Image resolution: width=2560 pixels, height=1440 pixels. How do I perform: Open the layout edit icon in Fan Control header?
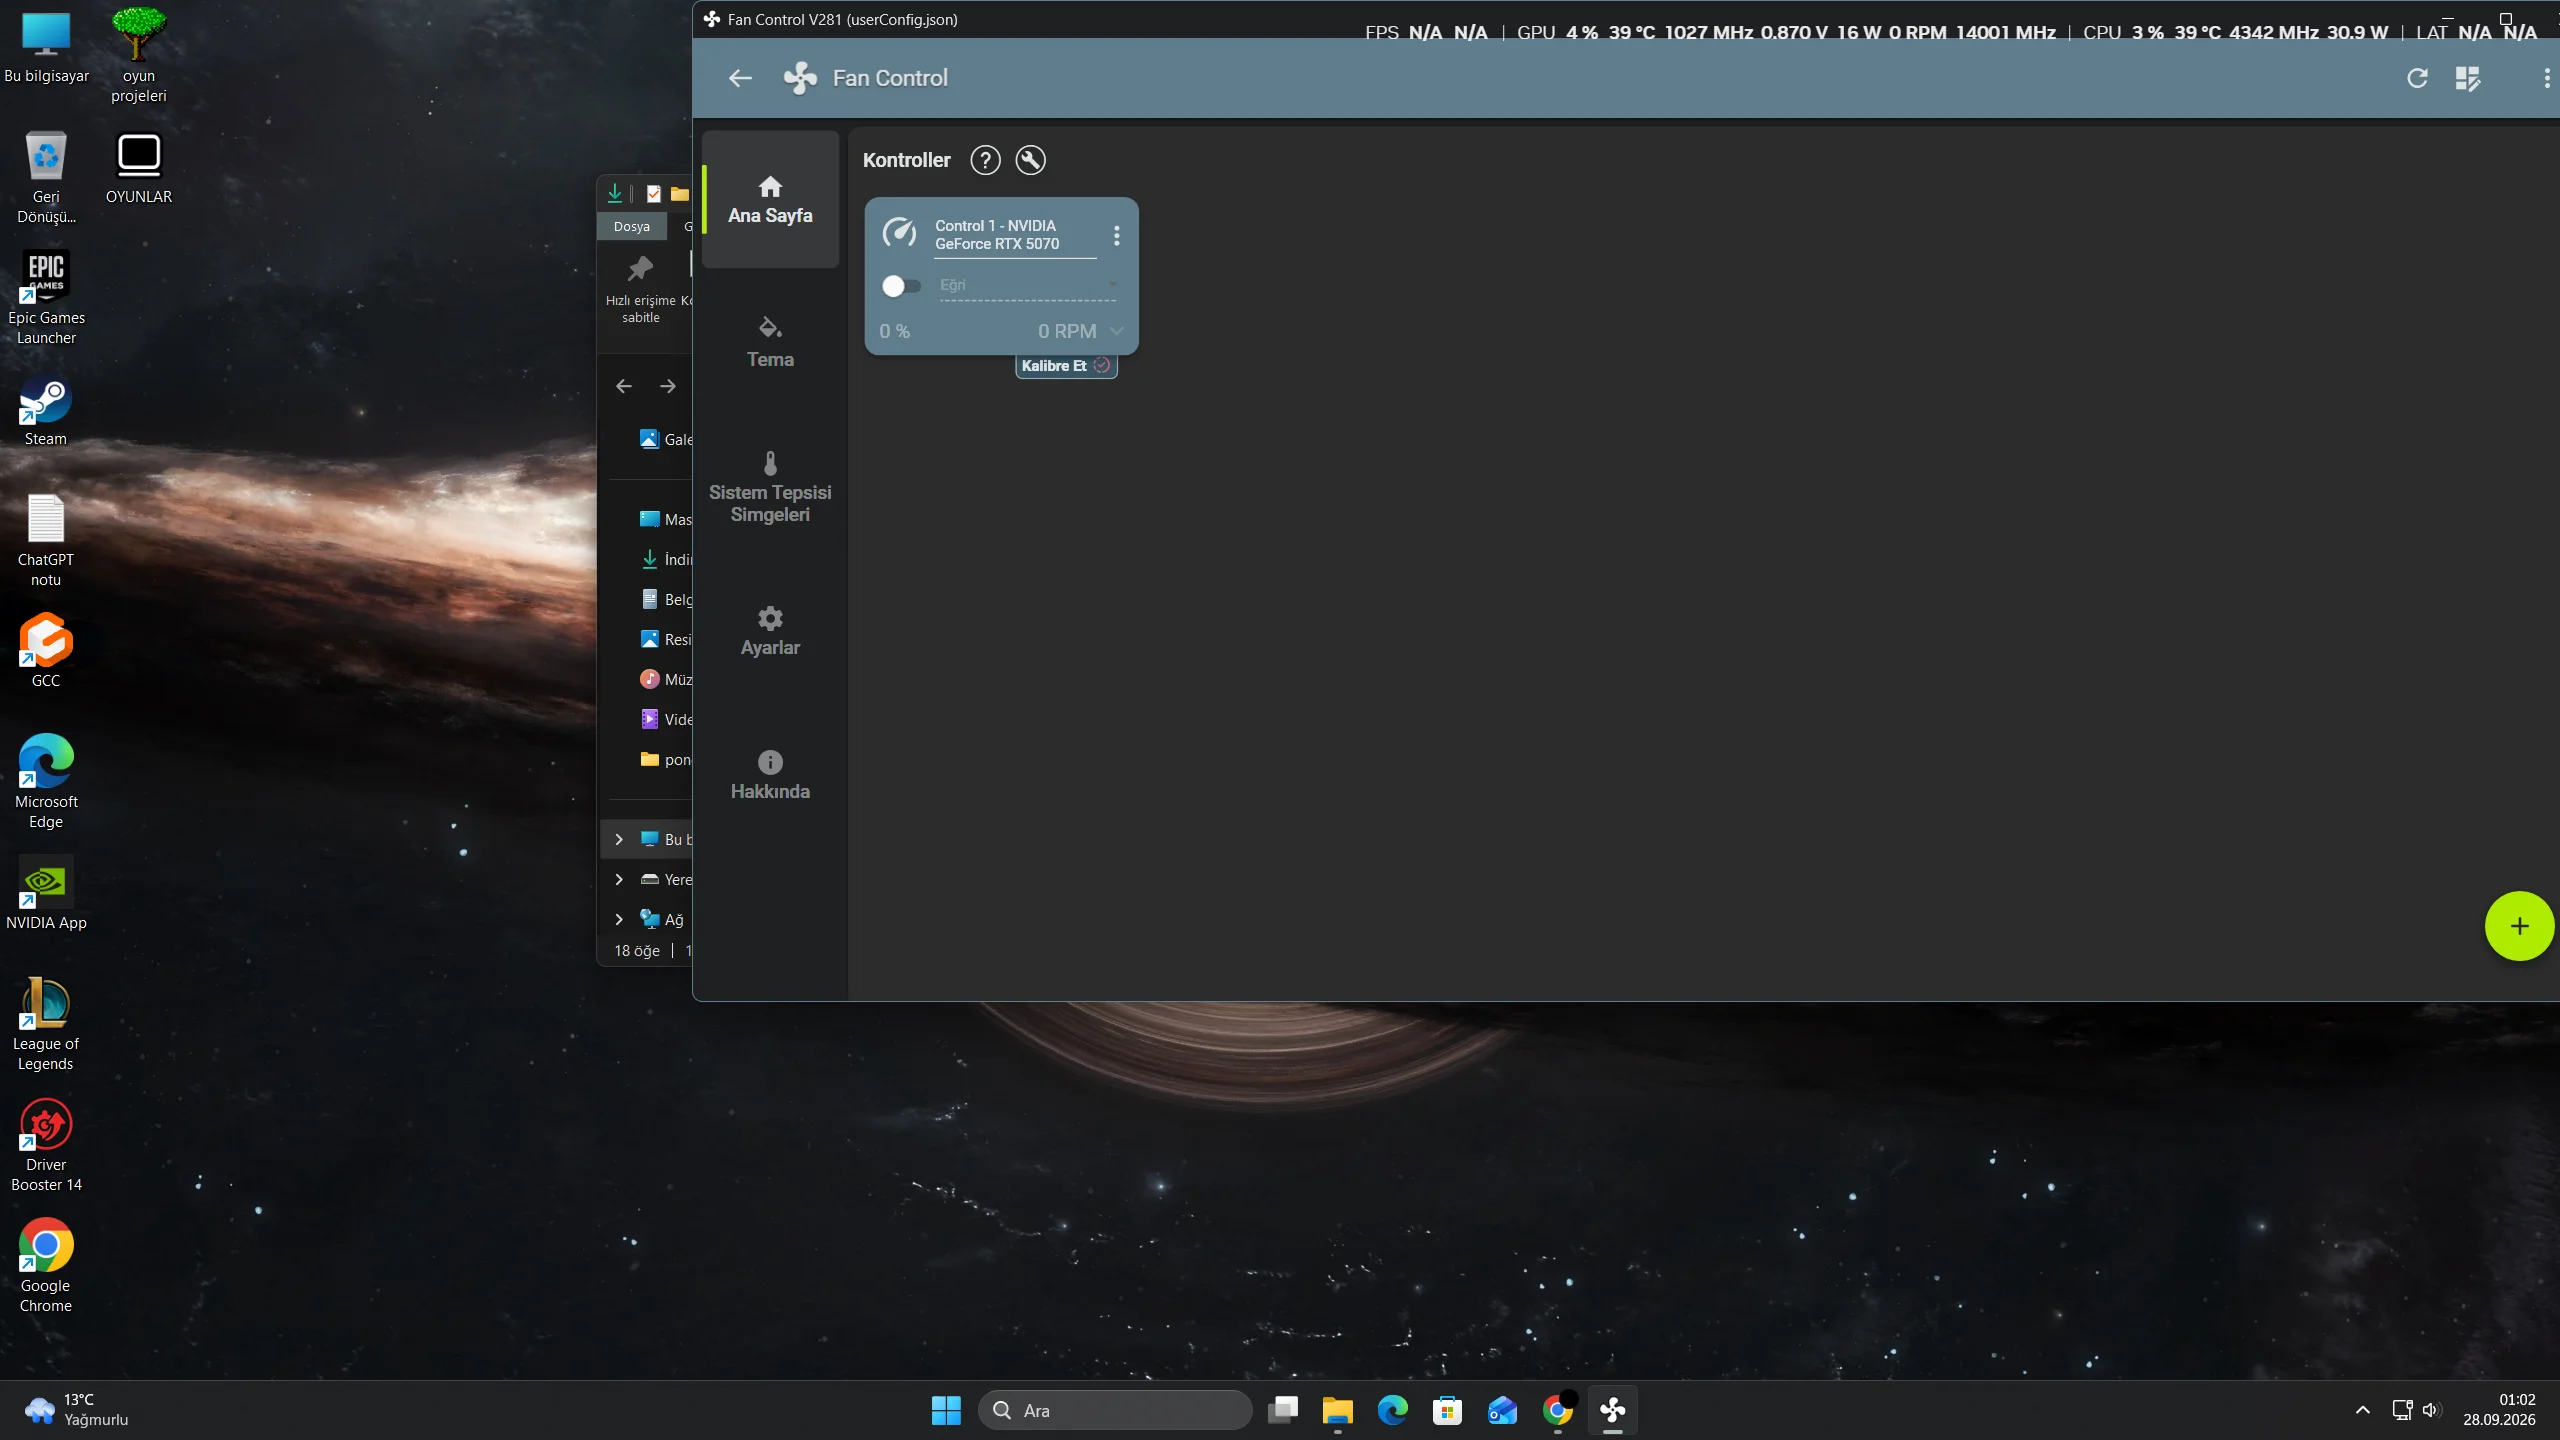tap(2468, 79)
